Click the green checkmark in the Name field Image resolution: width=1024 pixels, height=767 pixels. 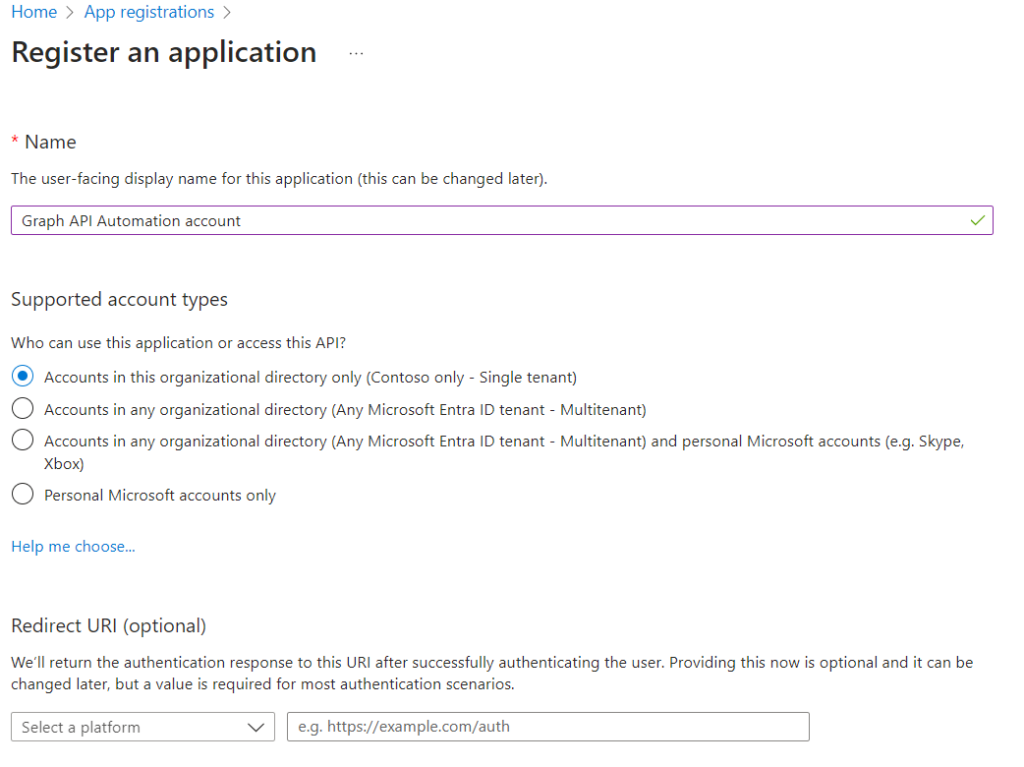pos(977,221)
